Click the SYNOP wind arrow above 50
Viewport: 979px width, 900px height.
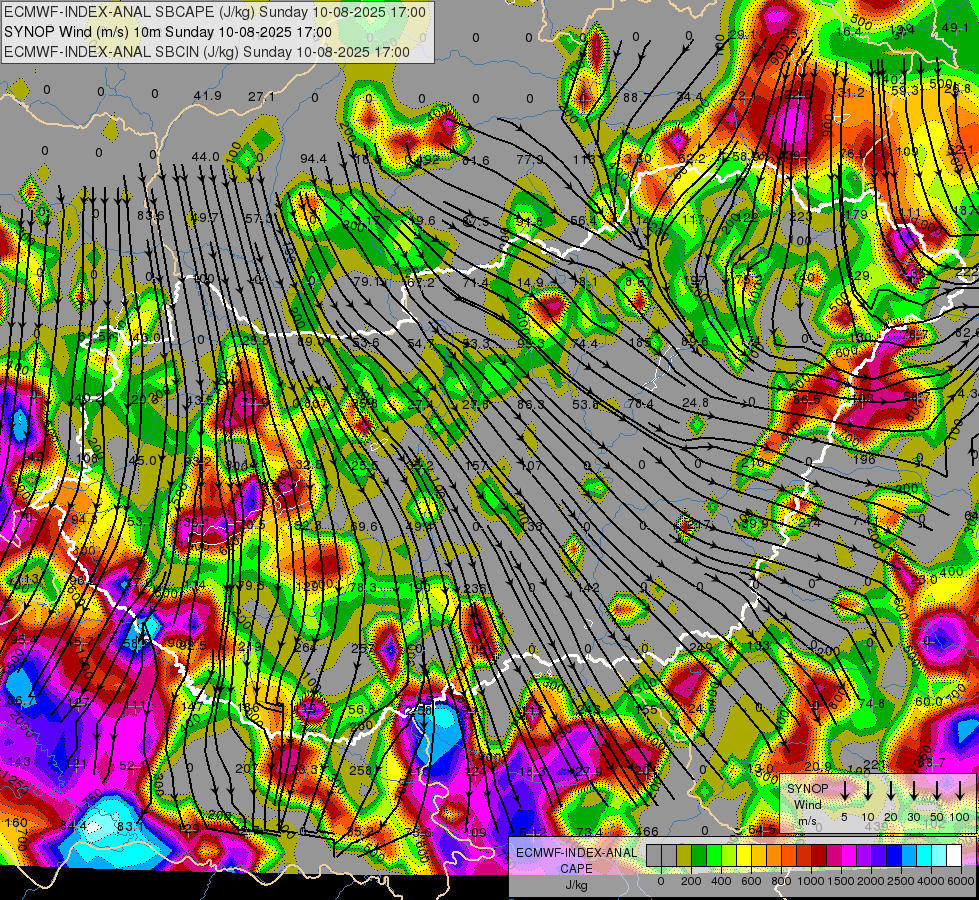(937, 790)
